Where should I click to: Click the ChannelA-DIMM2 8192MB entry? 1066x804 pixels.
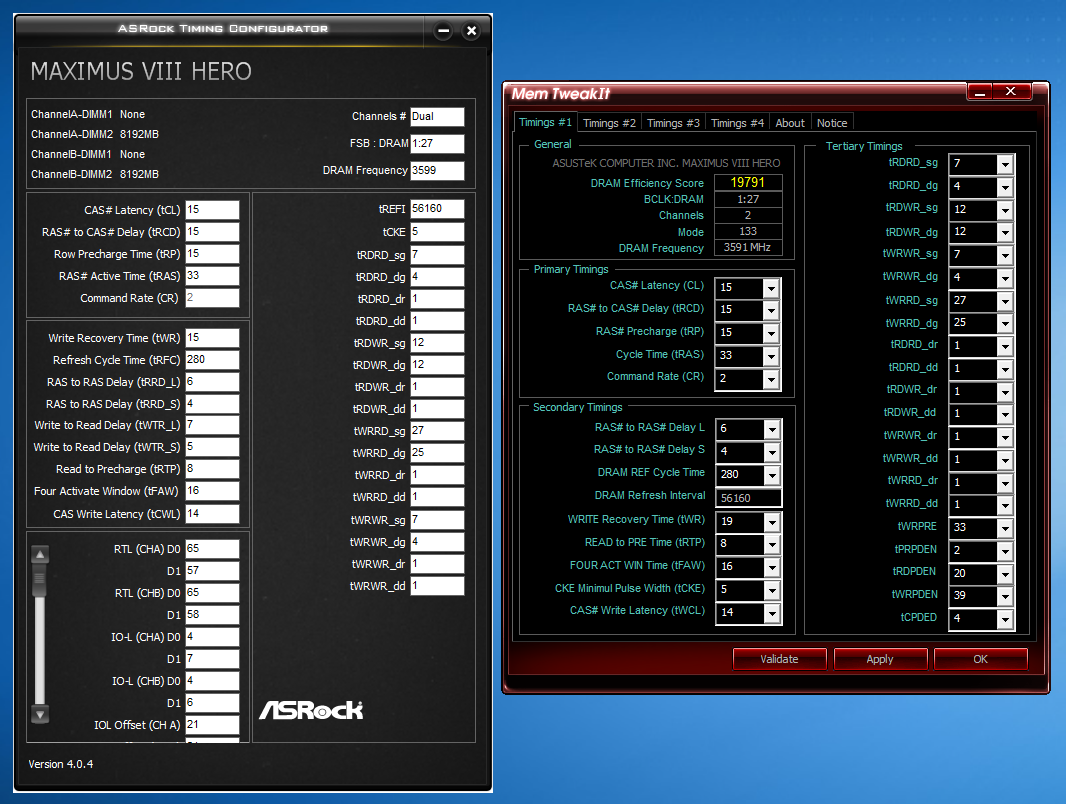95,134
